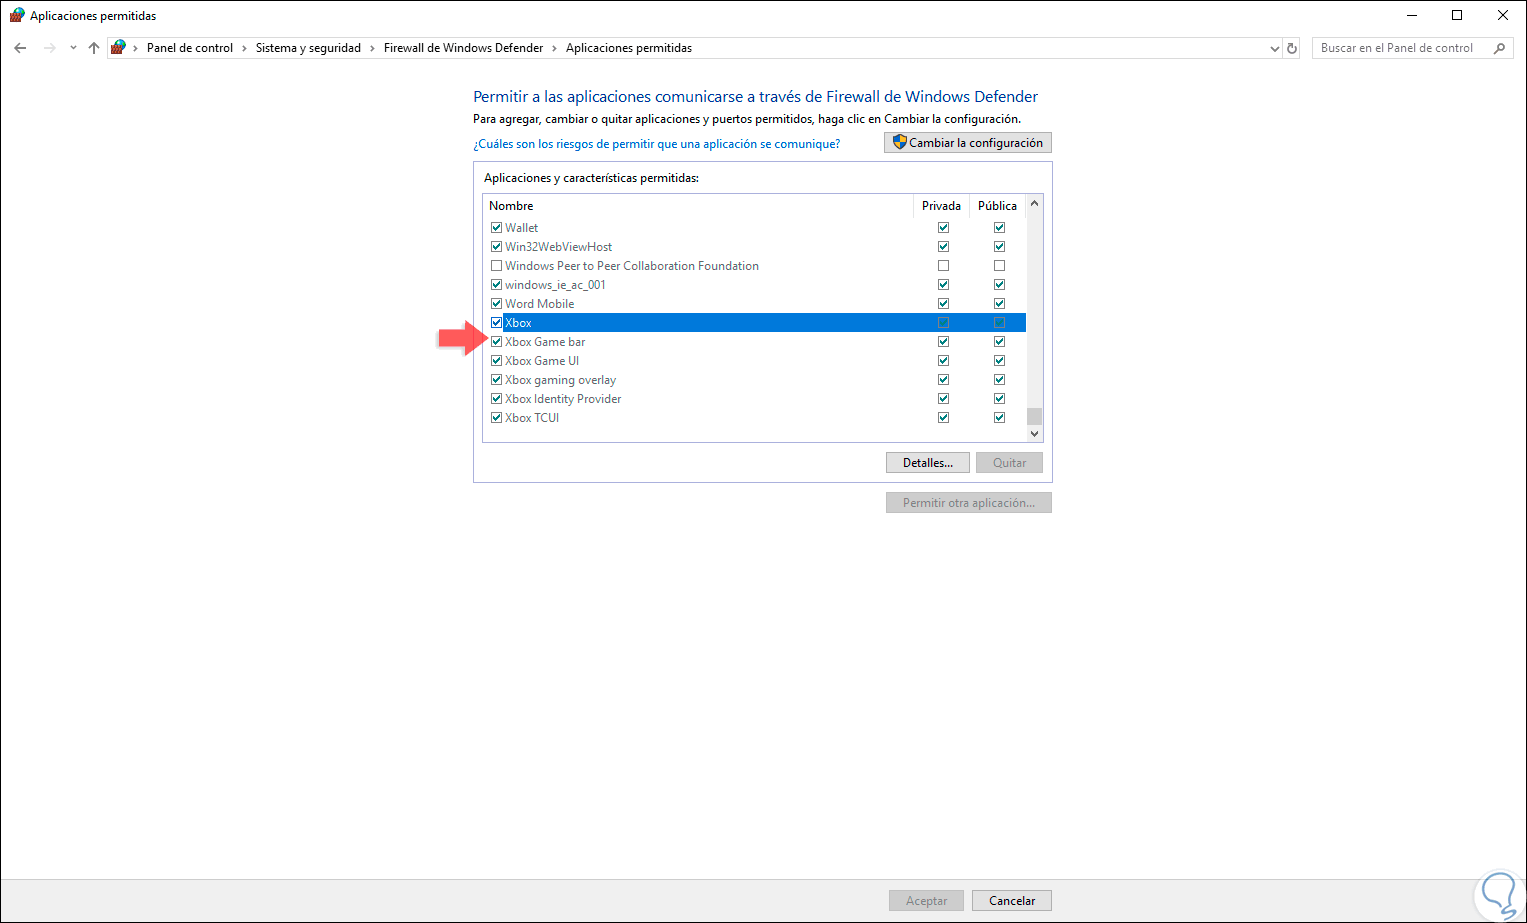Expand the chevron after Firewall de Windows Defender
Viewport: 1527px width, 923px height.
554,48
